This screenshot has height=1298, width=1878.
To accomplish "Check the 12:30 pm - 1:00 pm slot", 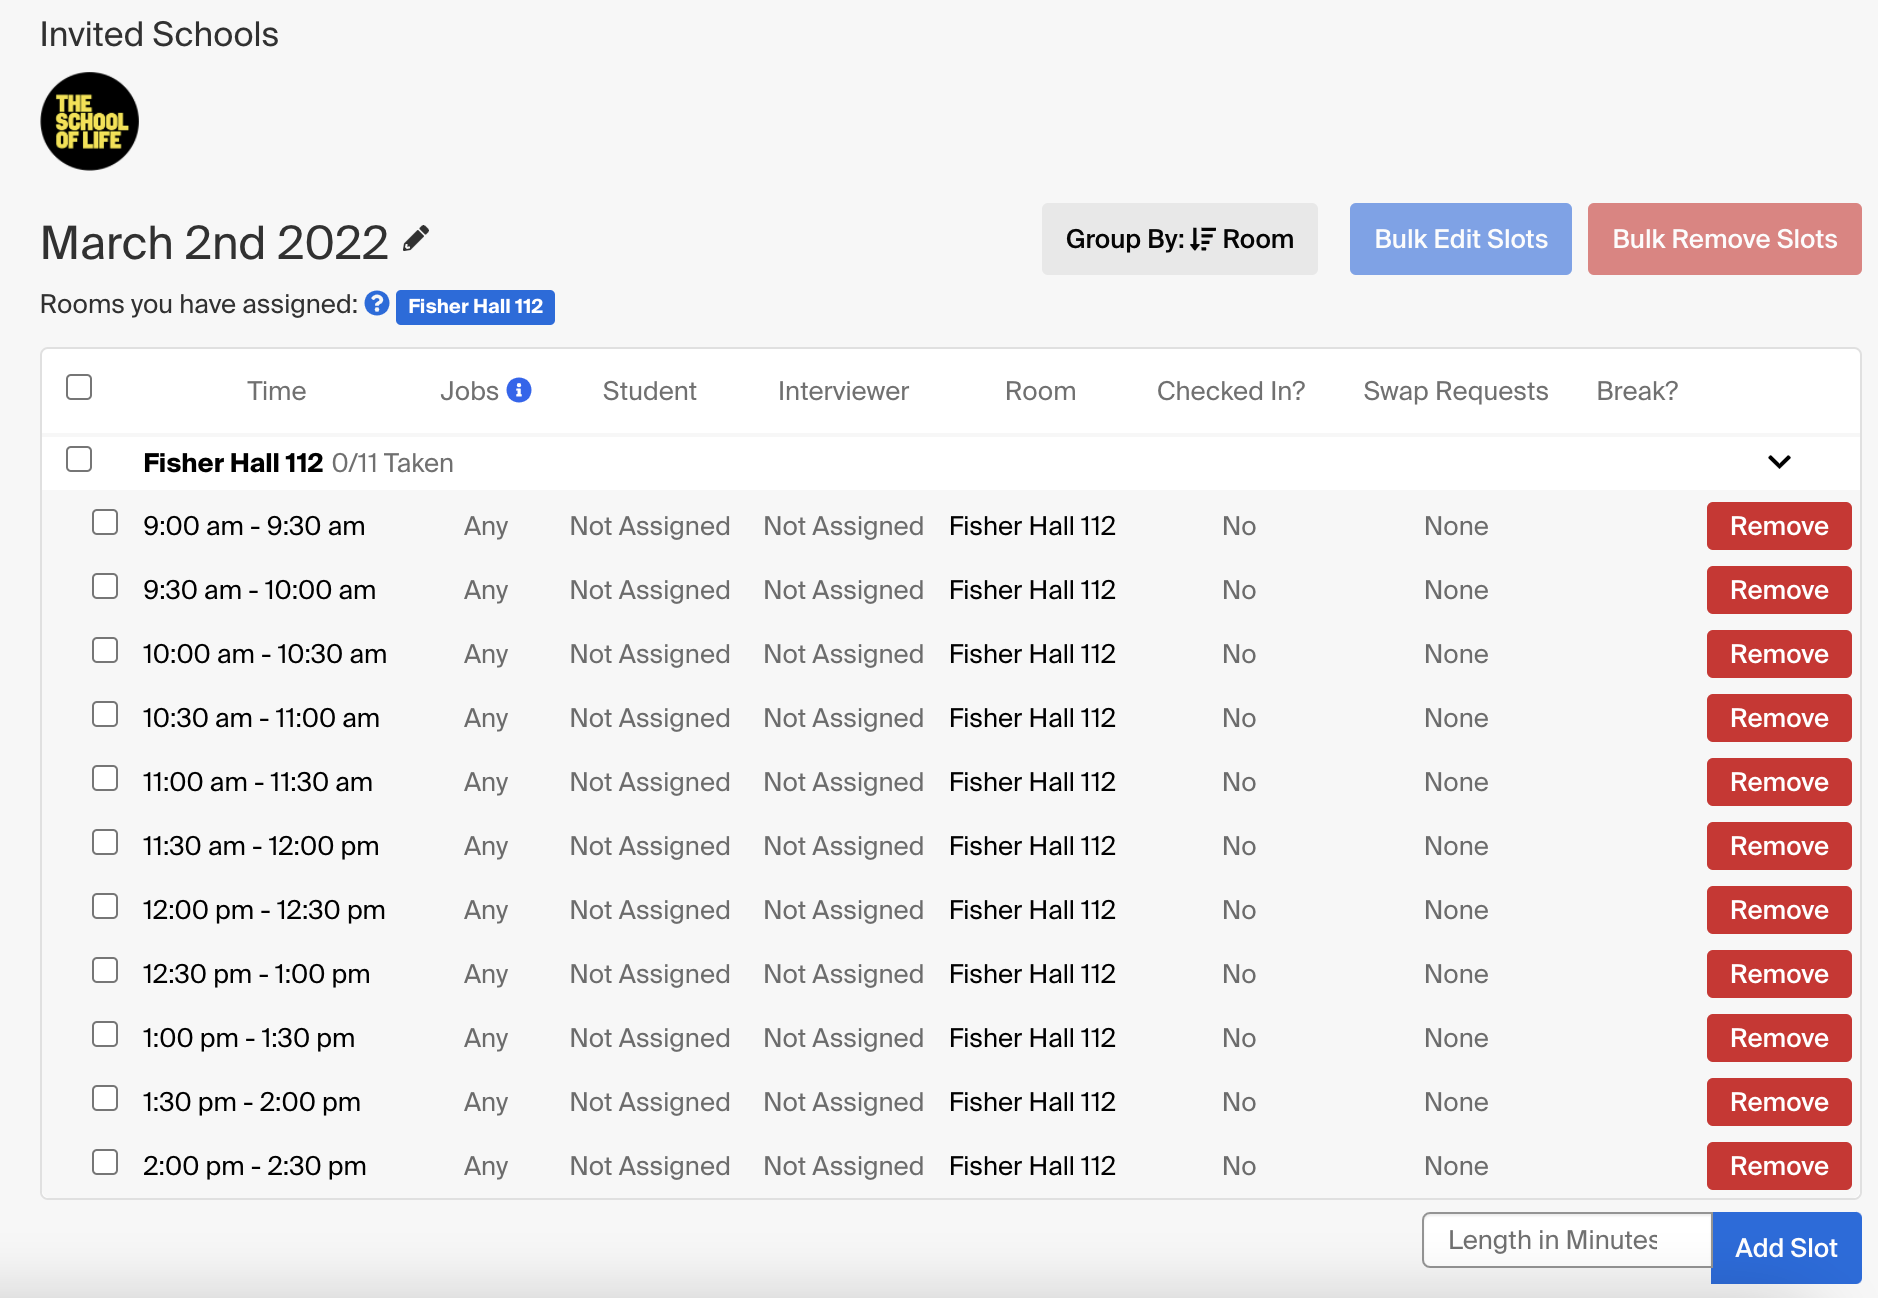I will [105, 970].
